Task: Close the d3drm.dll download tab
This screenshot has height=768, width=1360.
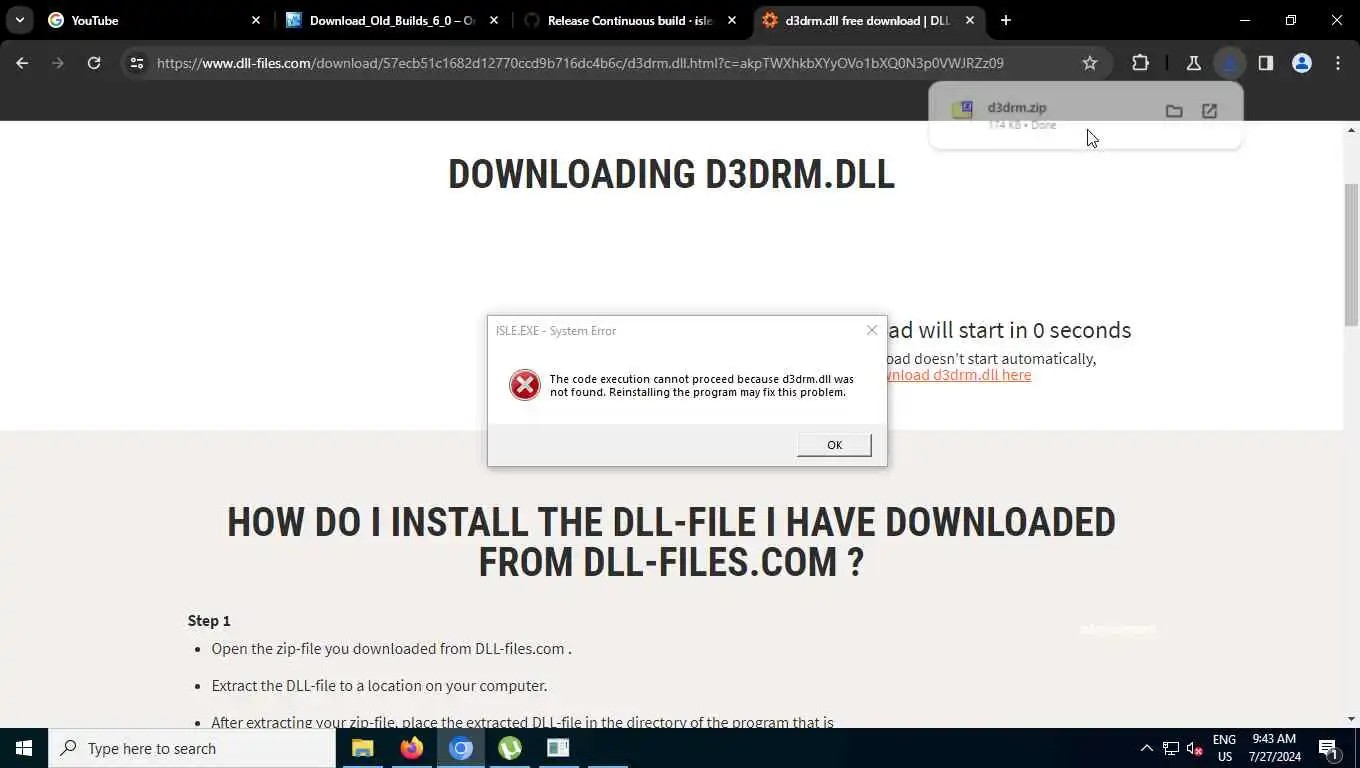Action: tap(969, 20)
